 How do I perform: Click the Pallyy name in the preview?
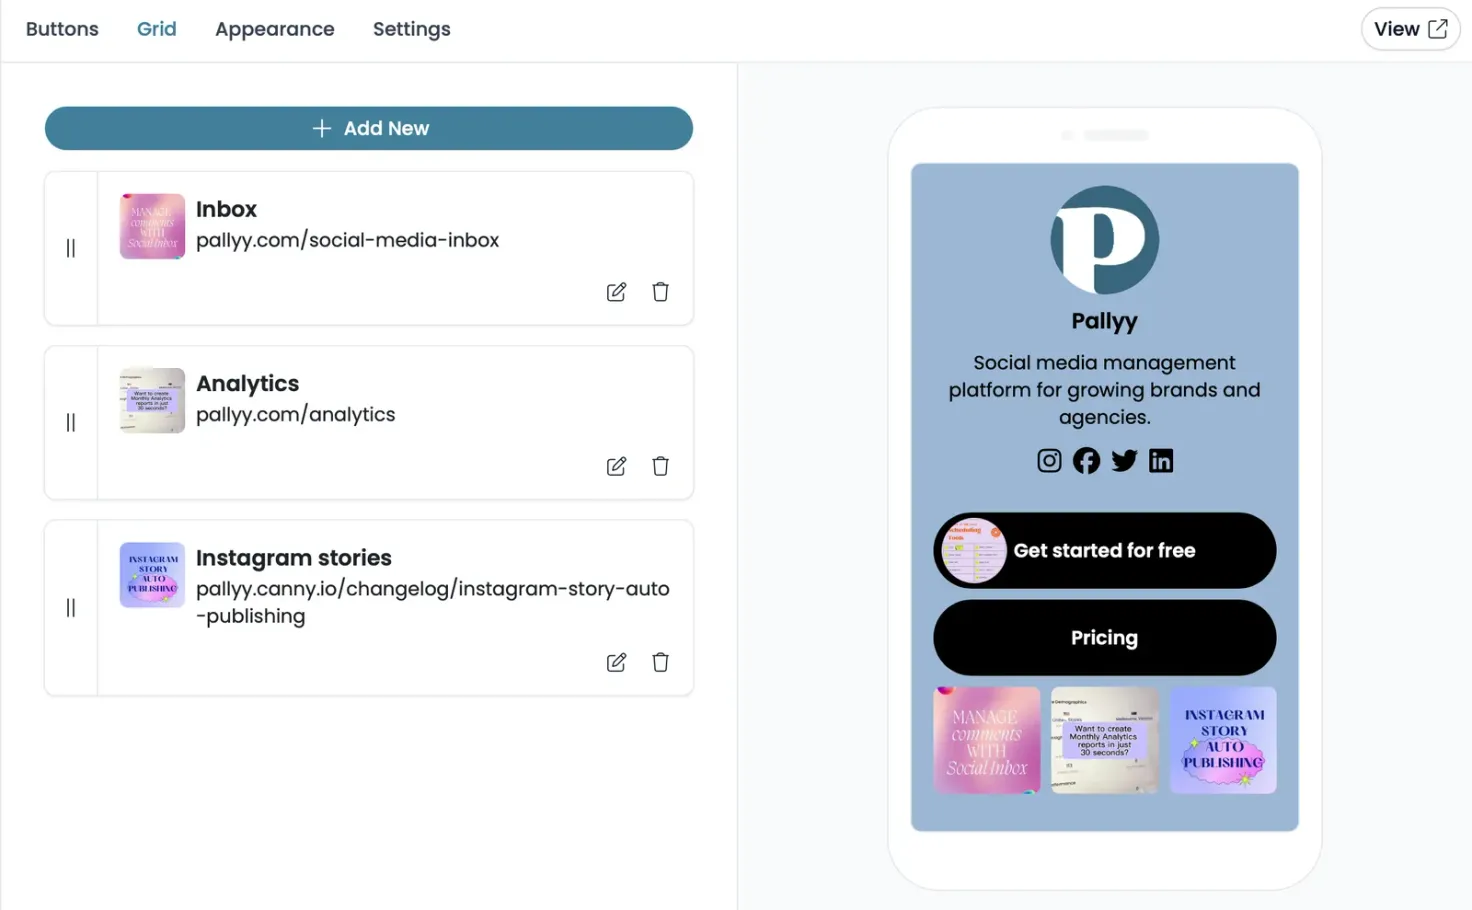pyautogui.click(x=1105, y=321)
